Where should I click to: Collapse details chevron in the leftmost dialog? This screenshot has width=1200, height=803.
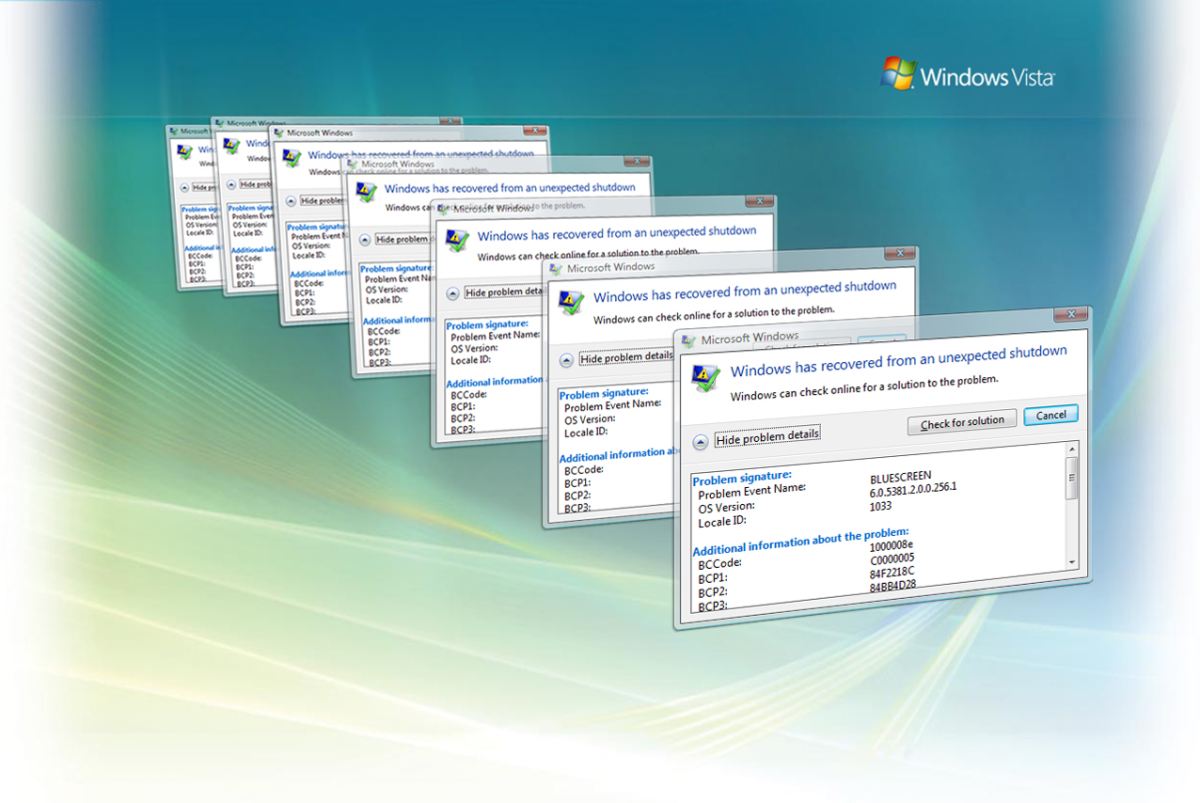[x=183, y=187]
